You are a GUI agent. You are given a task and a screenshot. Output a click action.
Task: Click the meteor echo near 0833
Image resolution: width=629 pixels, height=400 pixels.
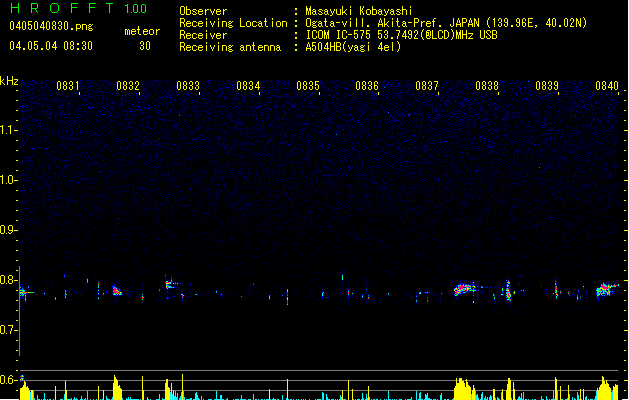(170, 284)
